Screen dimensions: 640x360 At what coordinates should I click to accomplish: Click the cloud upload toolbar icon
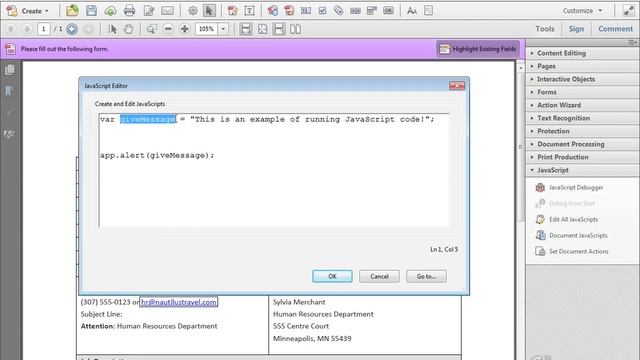tap(110, 11)
